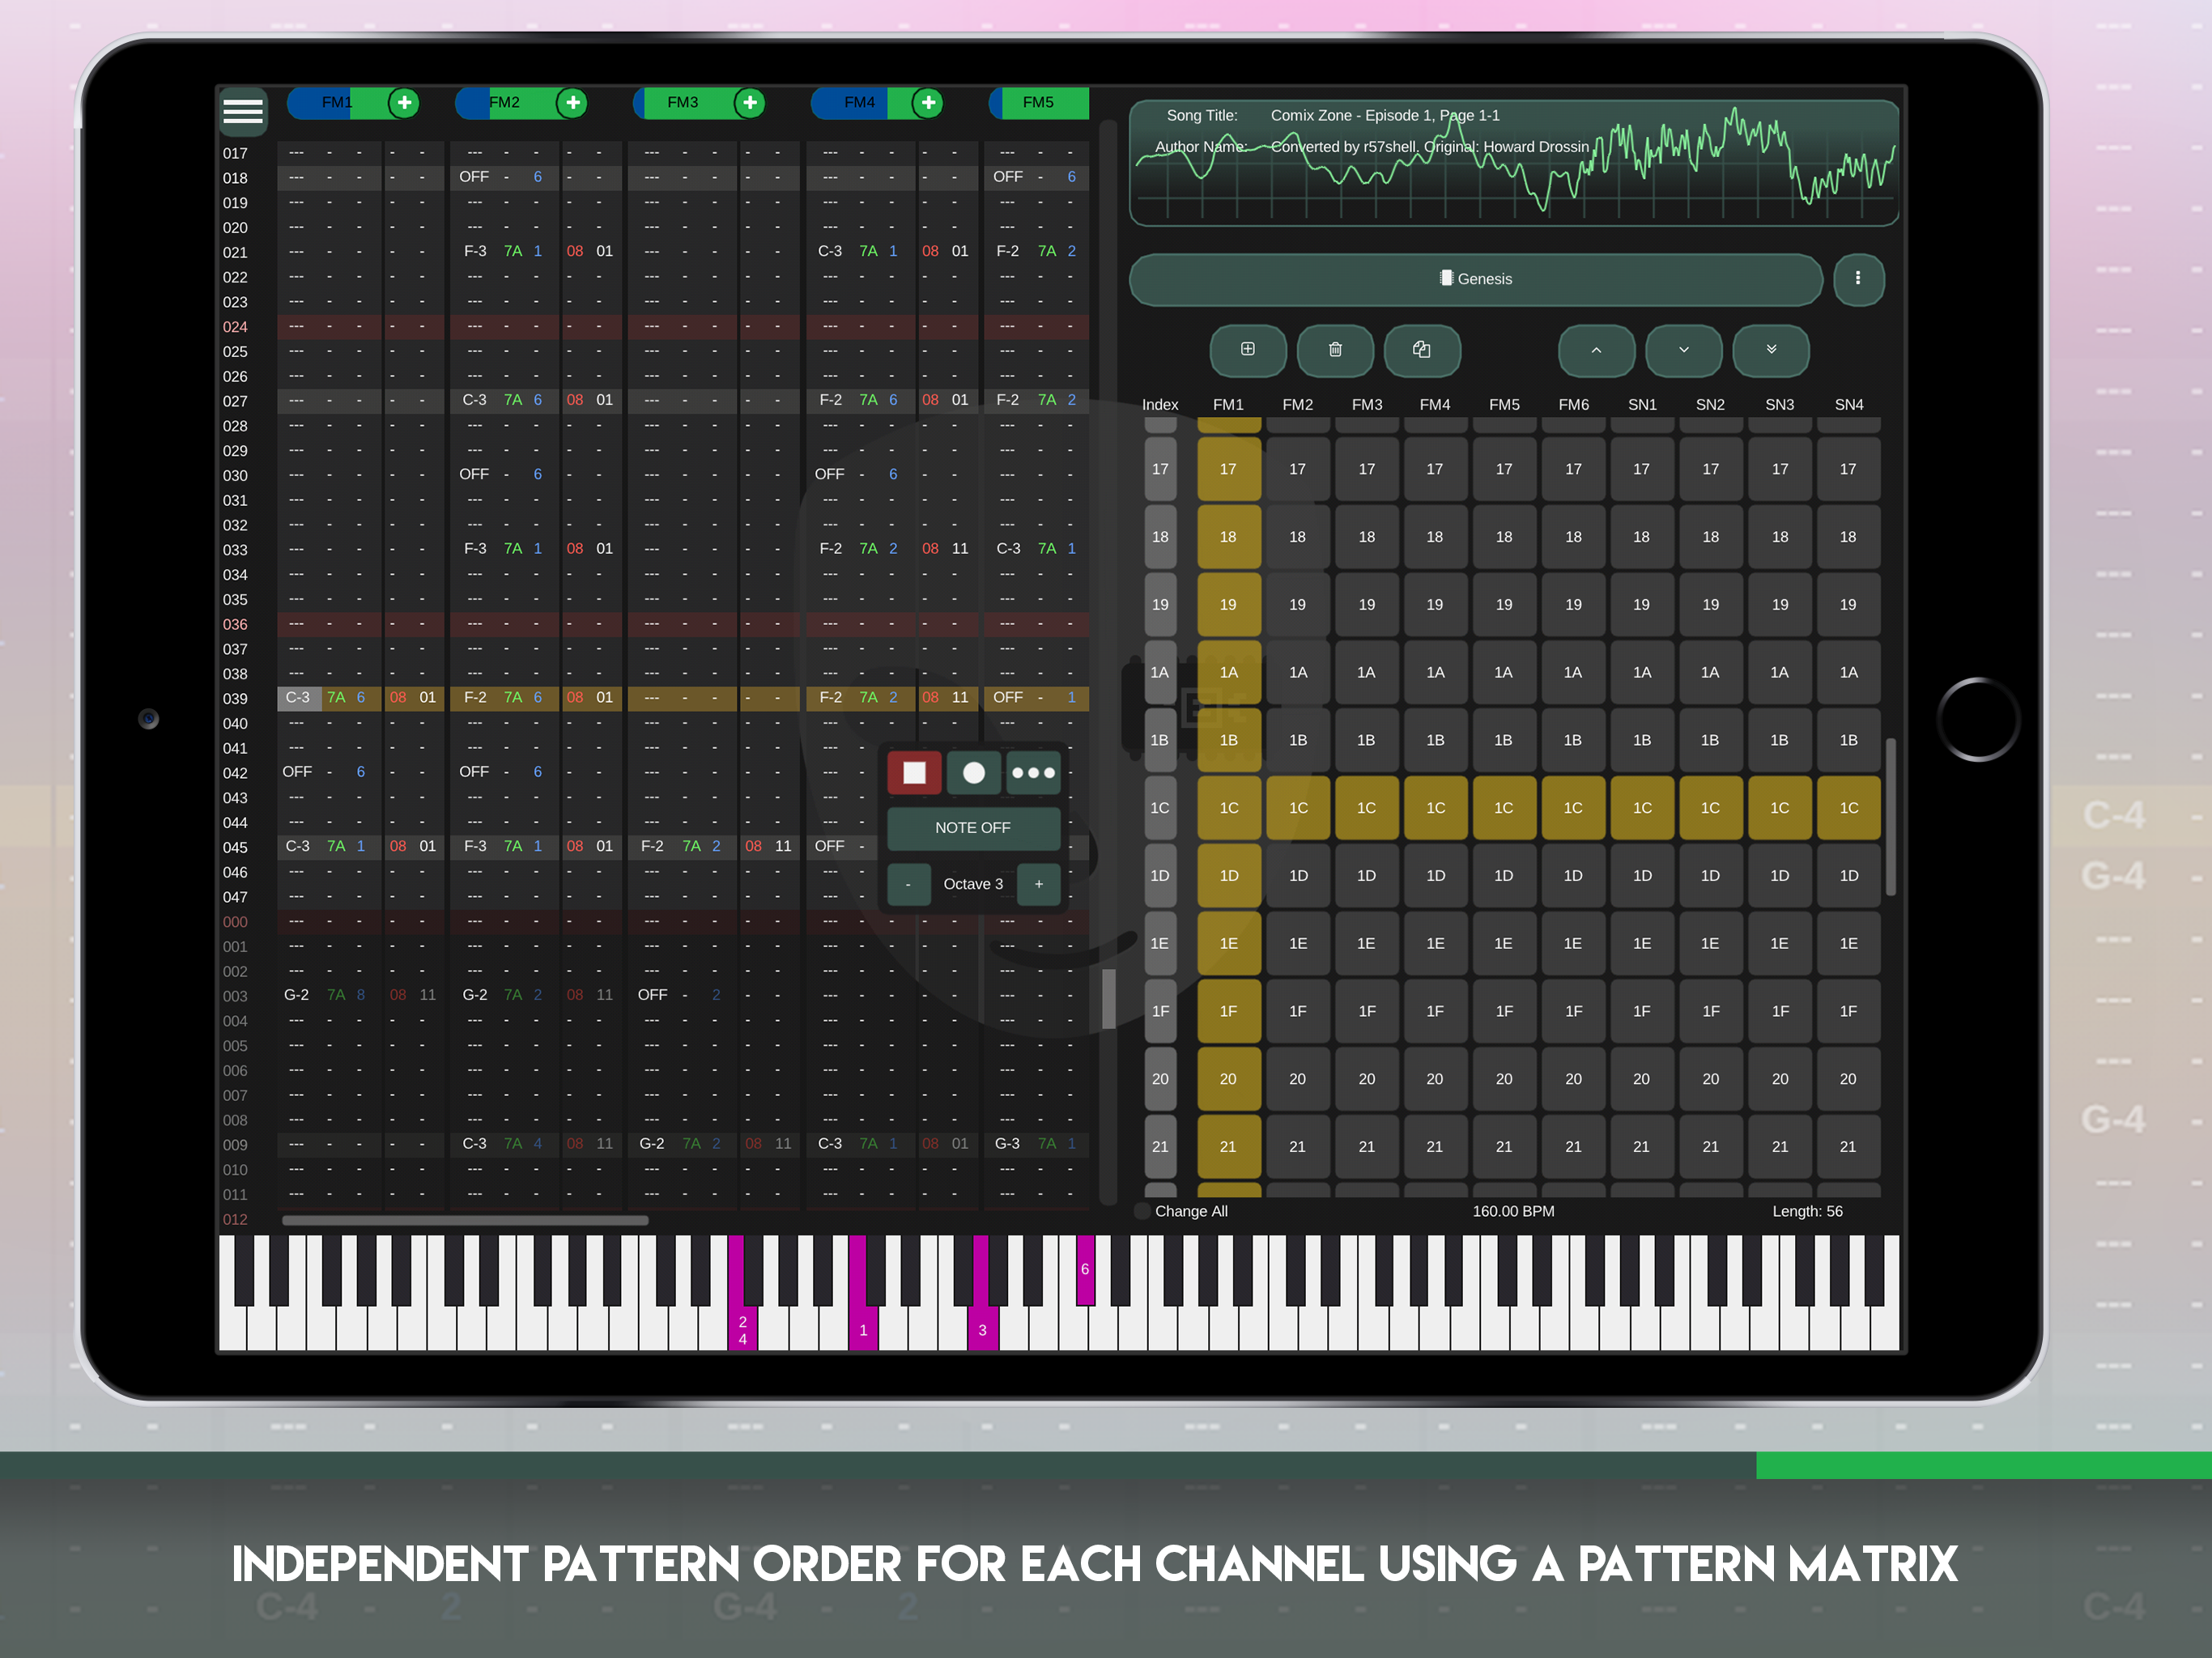Click the add-row button in the pattern matrix
The width and height of the screenshot is (2212, 1658).
(x=1247, y=350)
